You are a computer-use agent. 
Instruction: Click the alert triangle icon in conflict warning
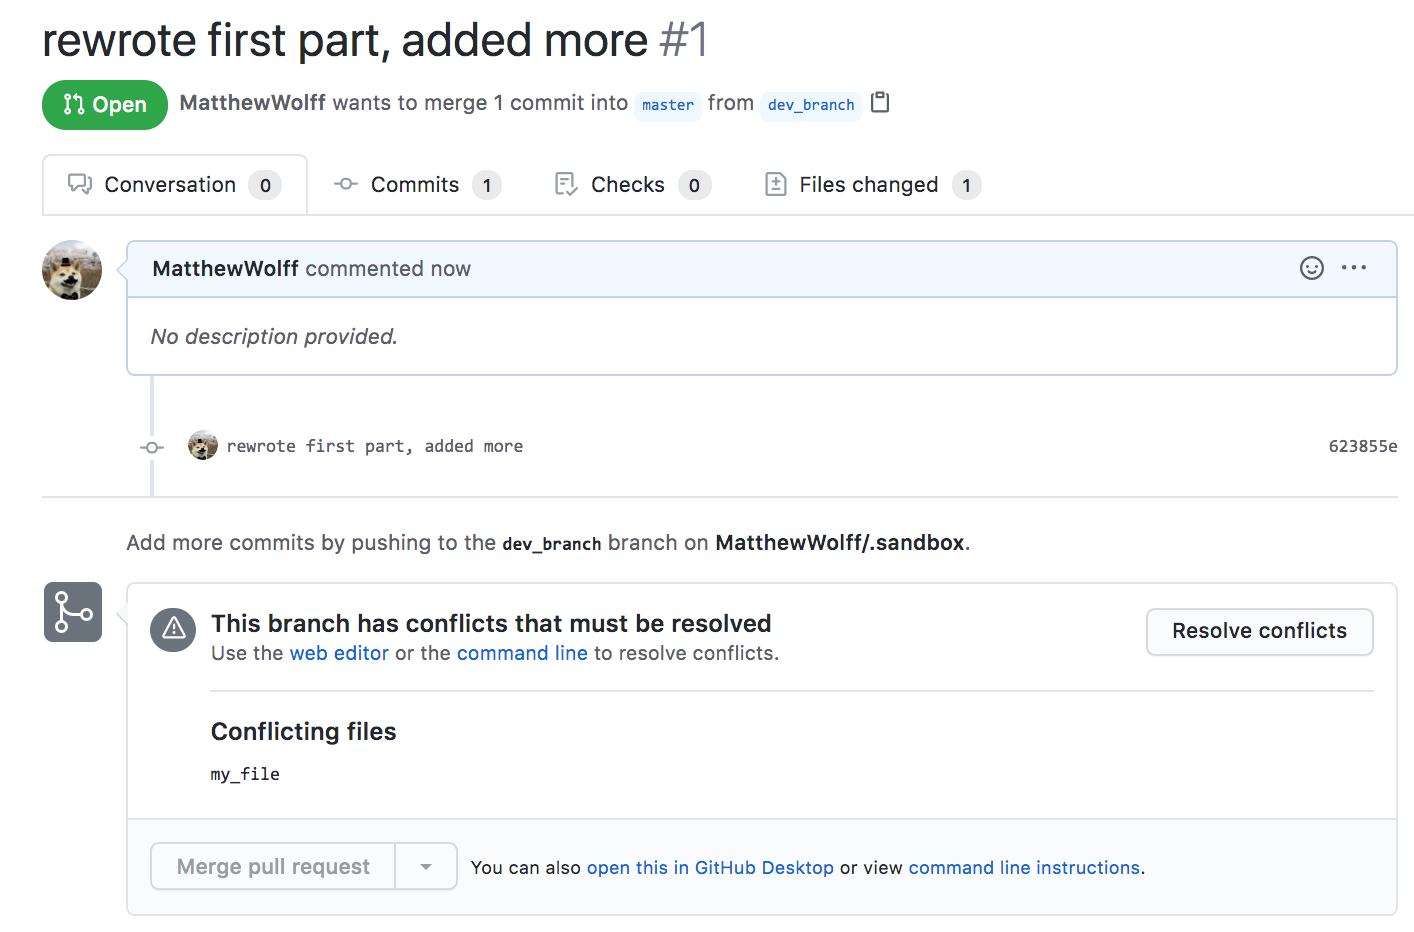(x=173, y=630)
